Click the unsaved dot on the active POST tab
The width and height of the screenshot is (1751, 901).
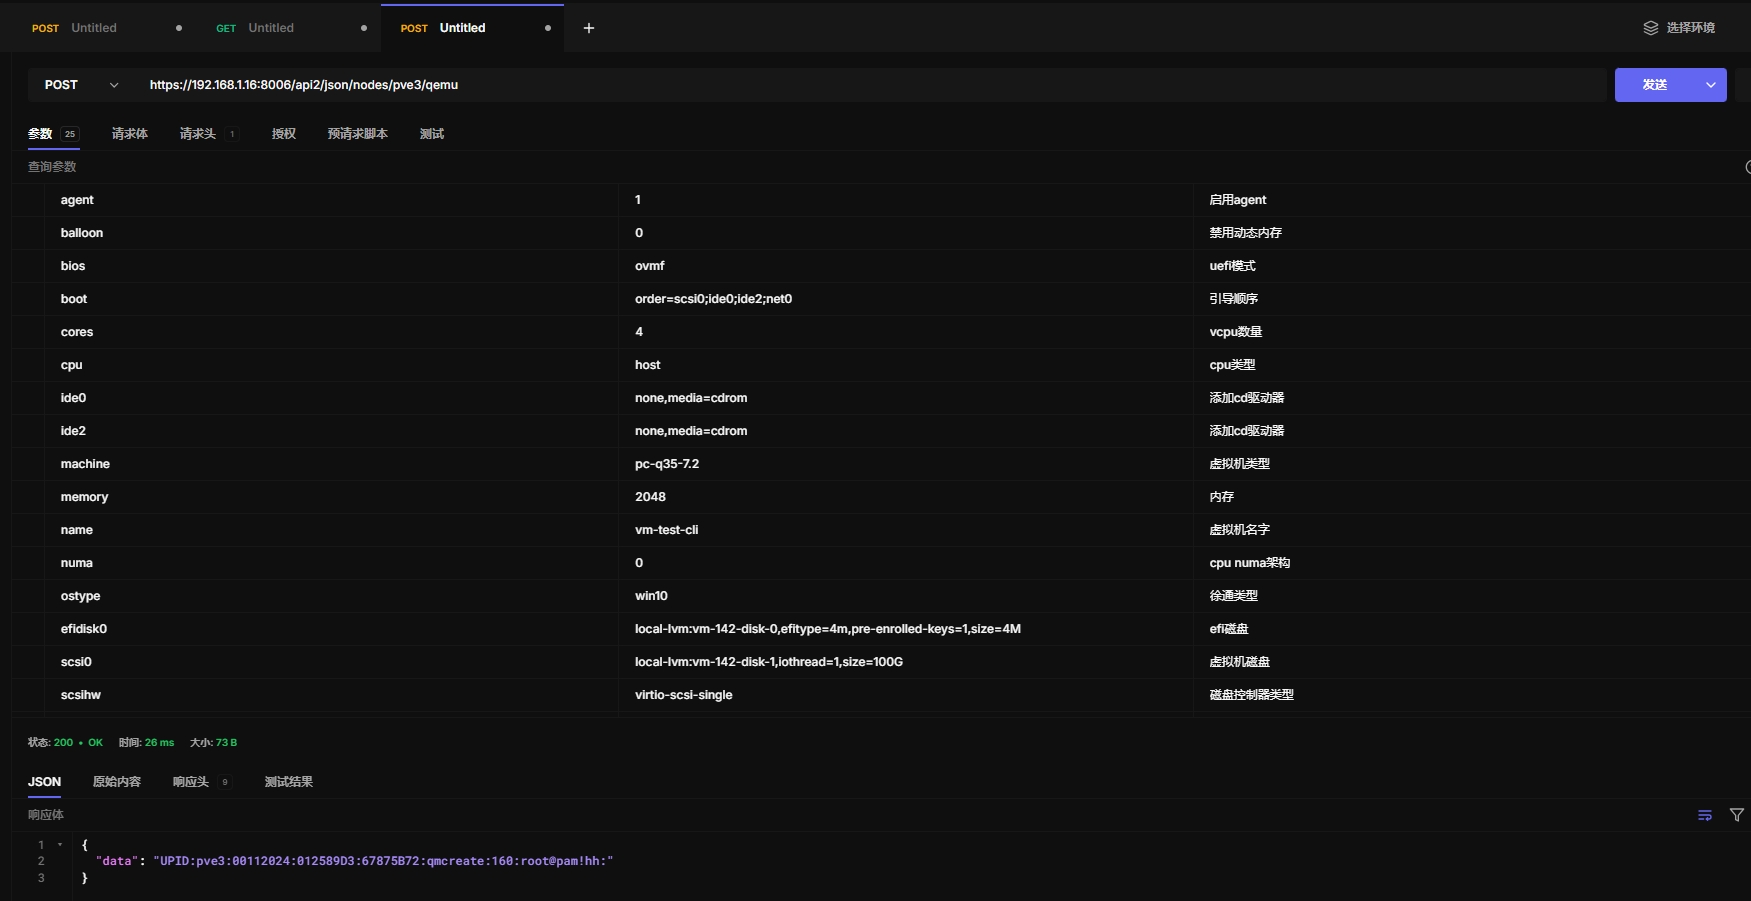coord(548,28)
